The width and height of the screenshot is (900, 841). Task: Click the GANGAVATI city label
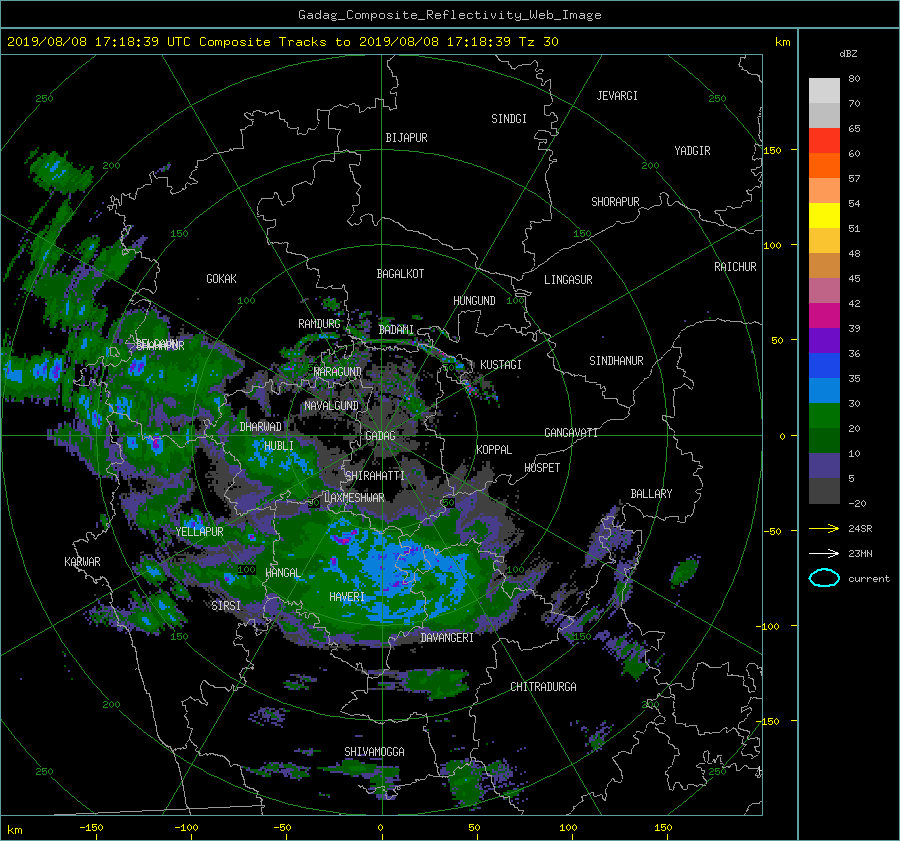coord(571,433)
